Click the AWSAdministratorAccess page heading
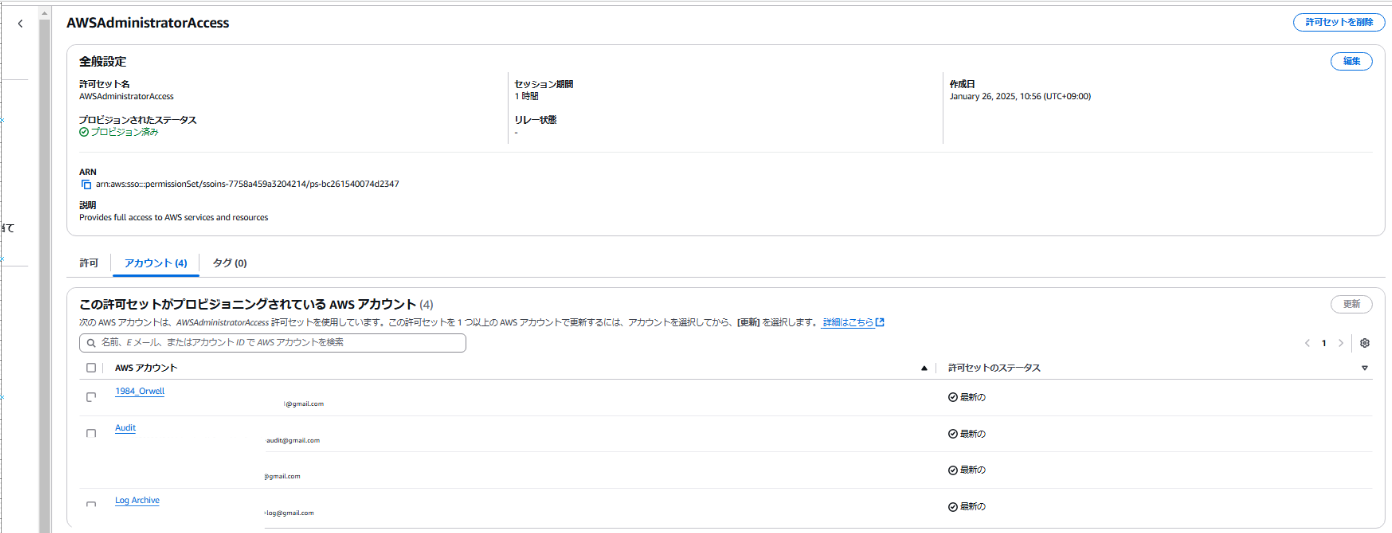This screenshot has width=1392, height=533. [148, 23]
